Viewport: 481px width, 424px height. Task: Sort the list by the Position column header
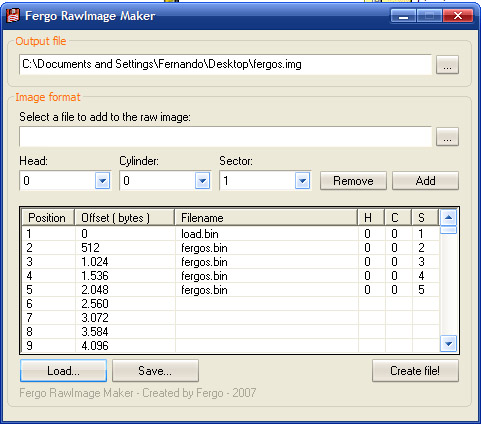point(48,218)
